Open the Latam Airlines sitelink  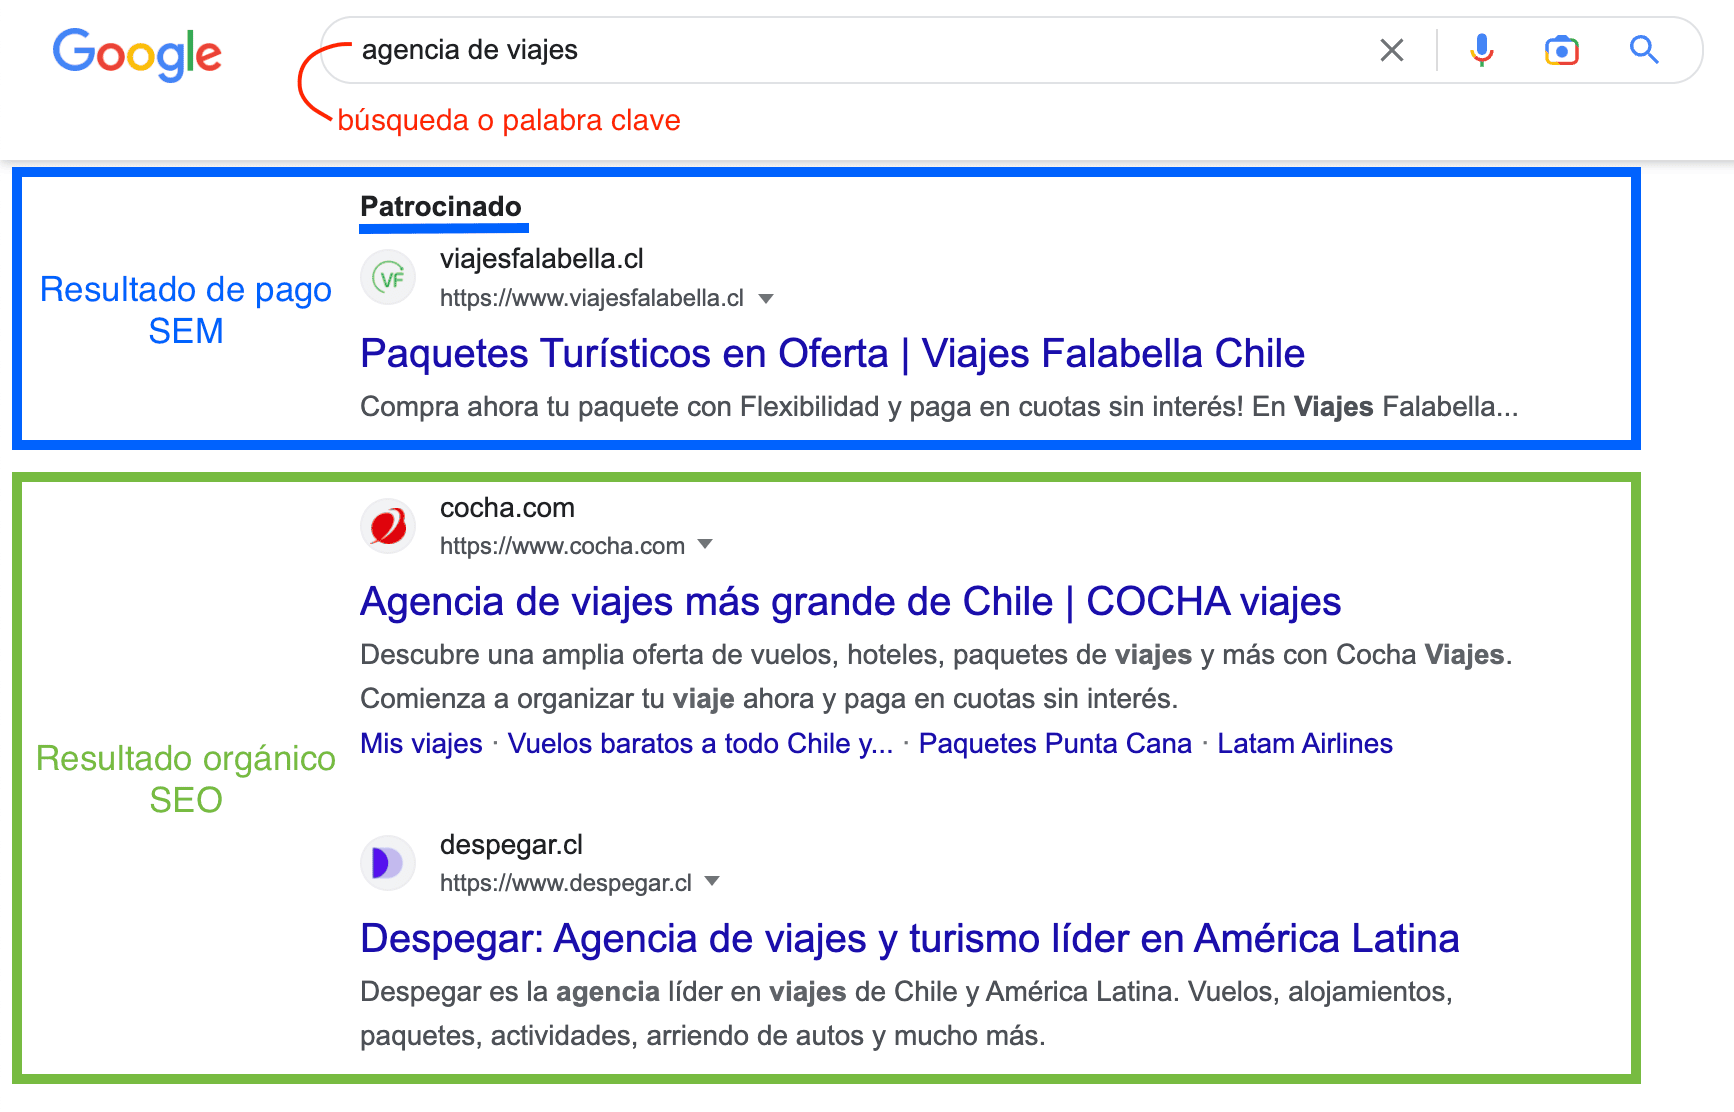(x=1304, y=744)
